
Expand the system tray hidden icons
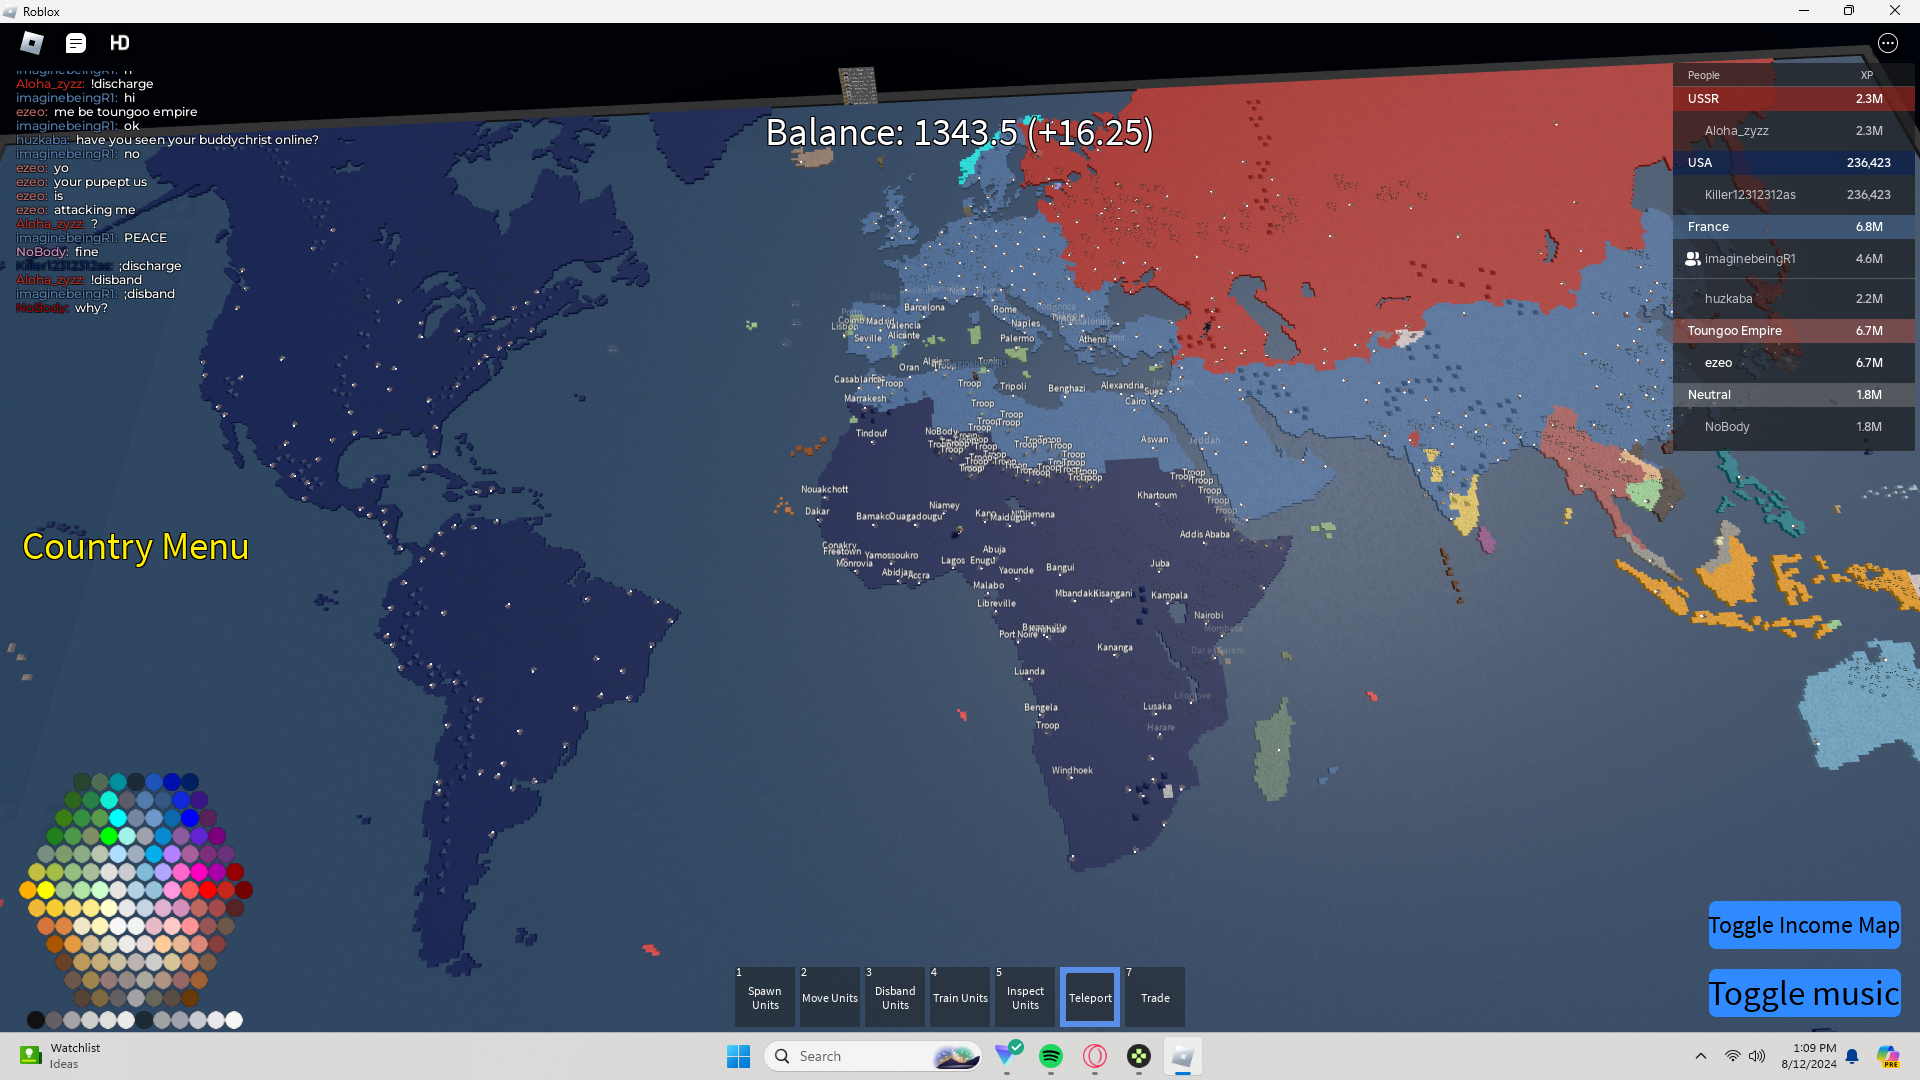[x=1700, y=1056]
